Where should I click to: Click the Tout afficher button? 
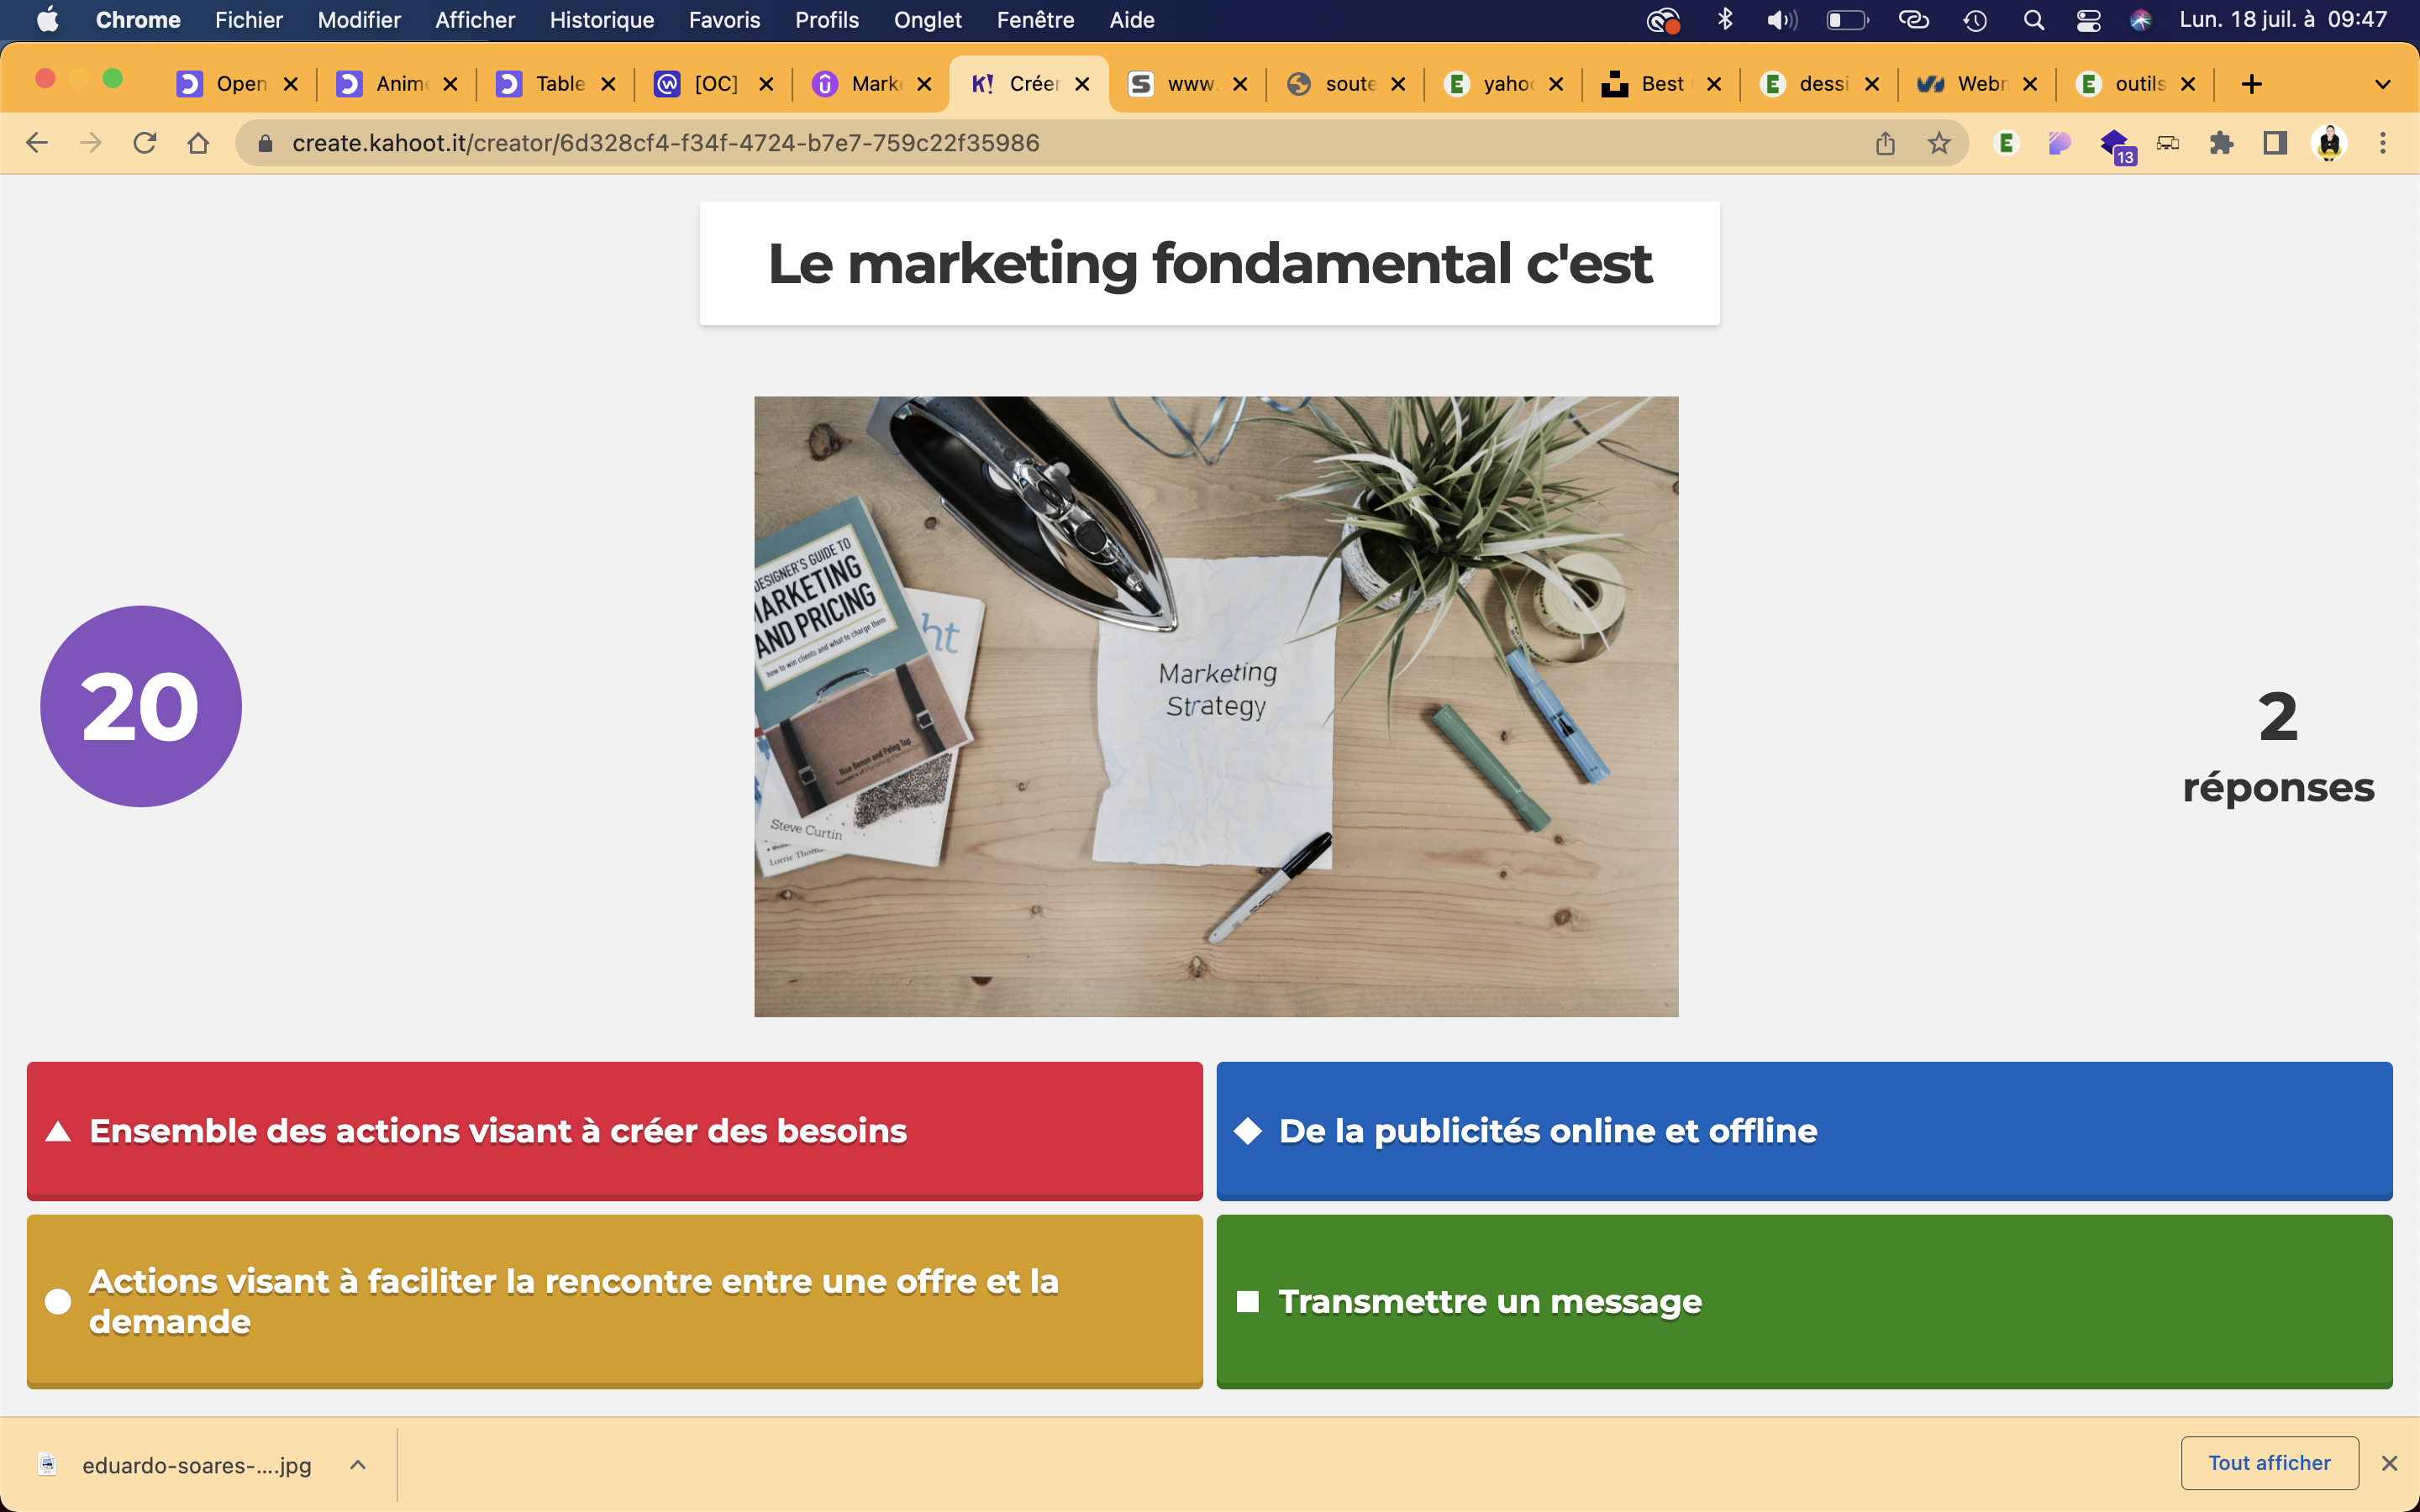(2269, 1463)
